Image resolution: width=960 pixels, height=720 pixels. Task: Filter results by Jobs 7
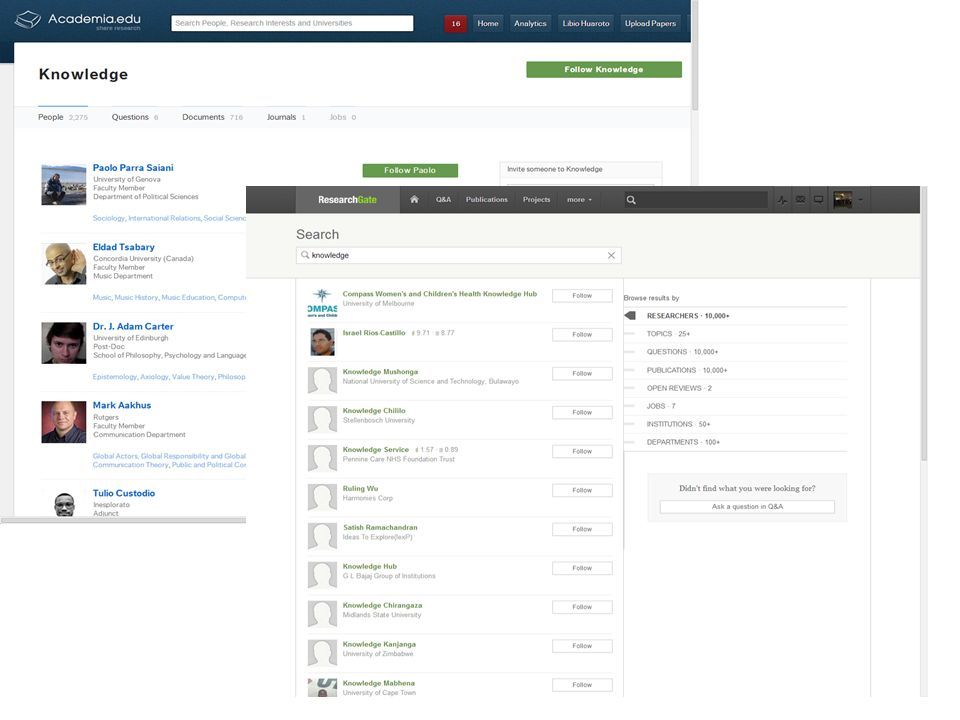point(661,406)
